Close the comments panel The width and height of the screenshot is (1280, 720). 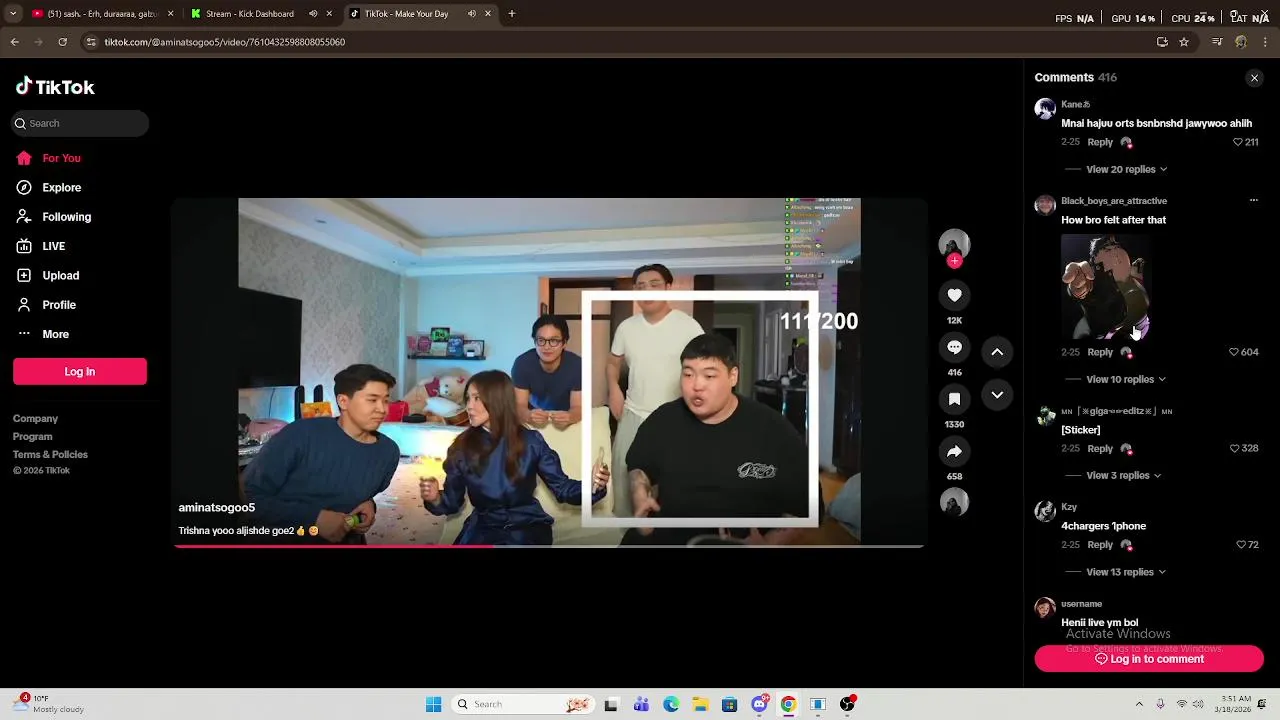pyautogui.click(x=1254, y=78)
